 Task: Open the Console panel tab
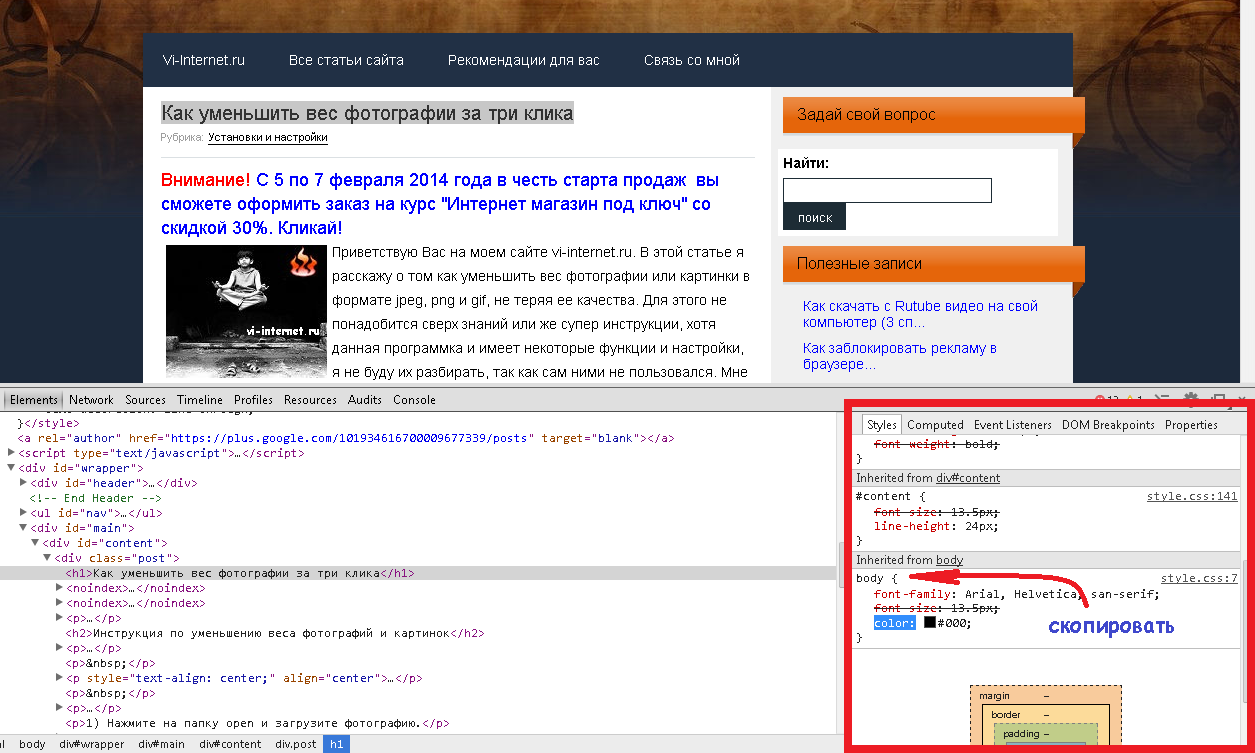click(414, 400)
